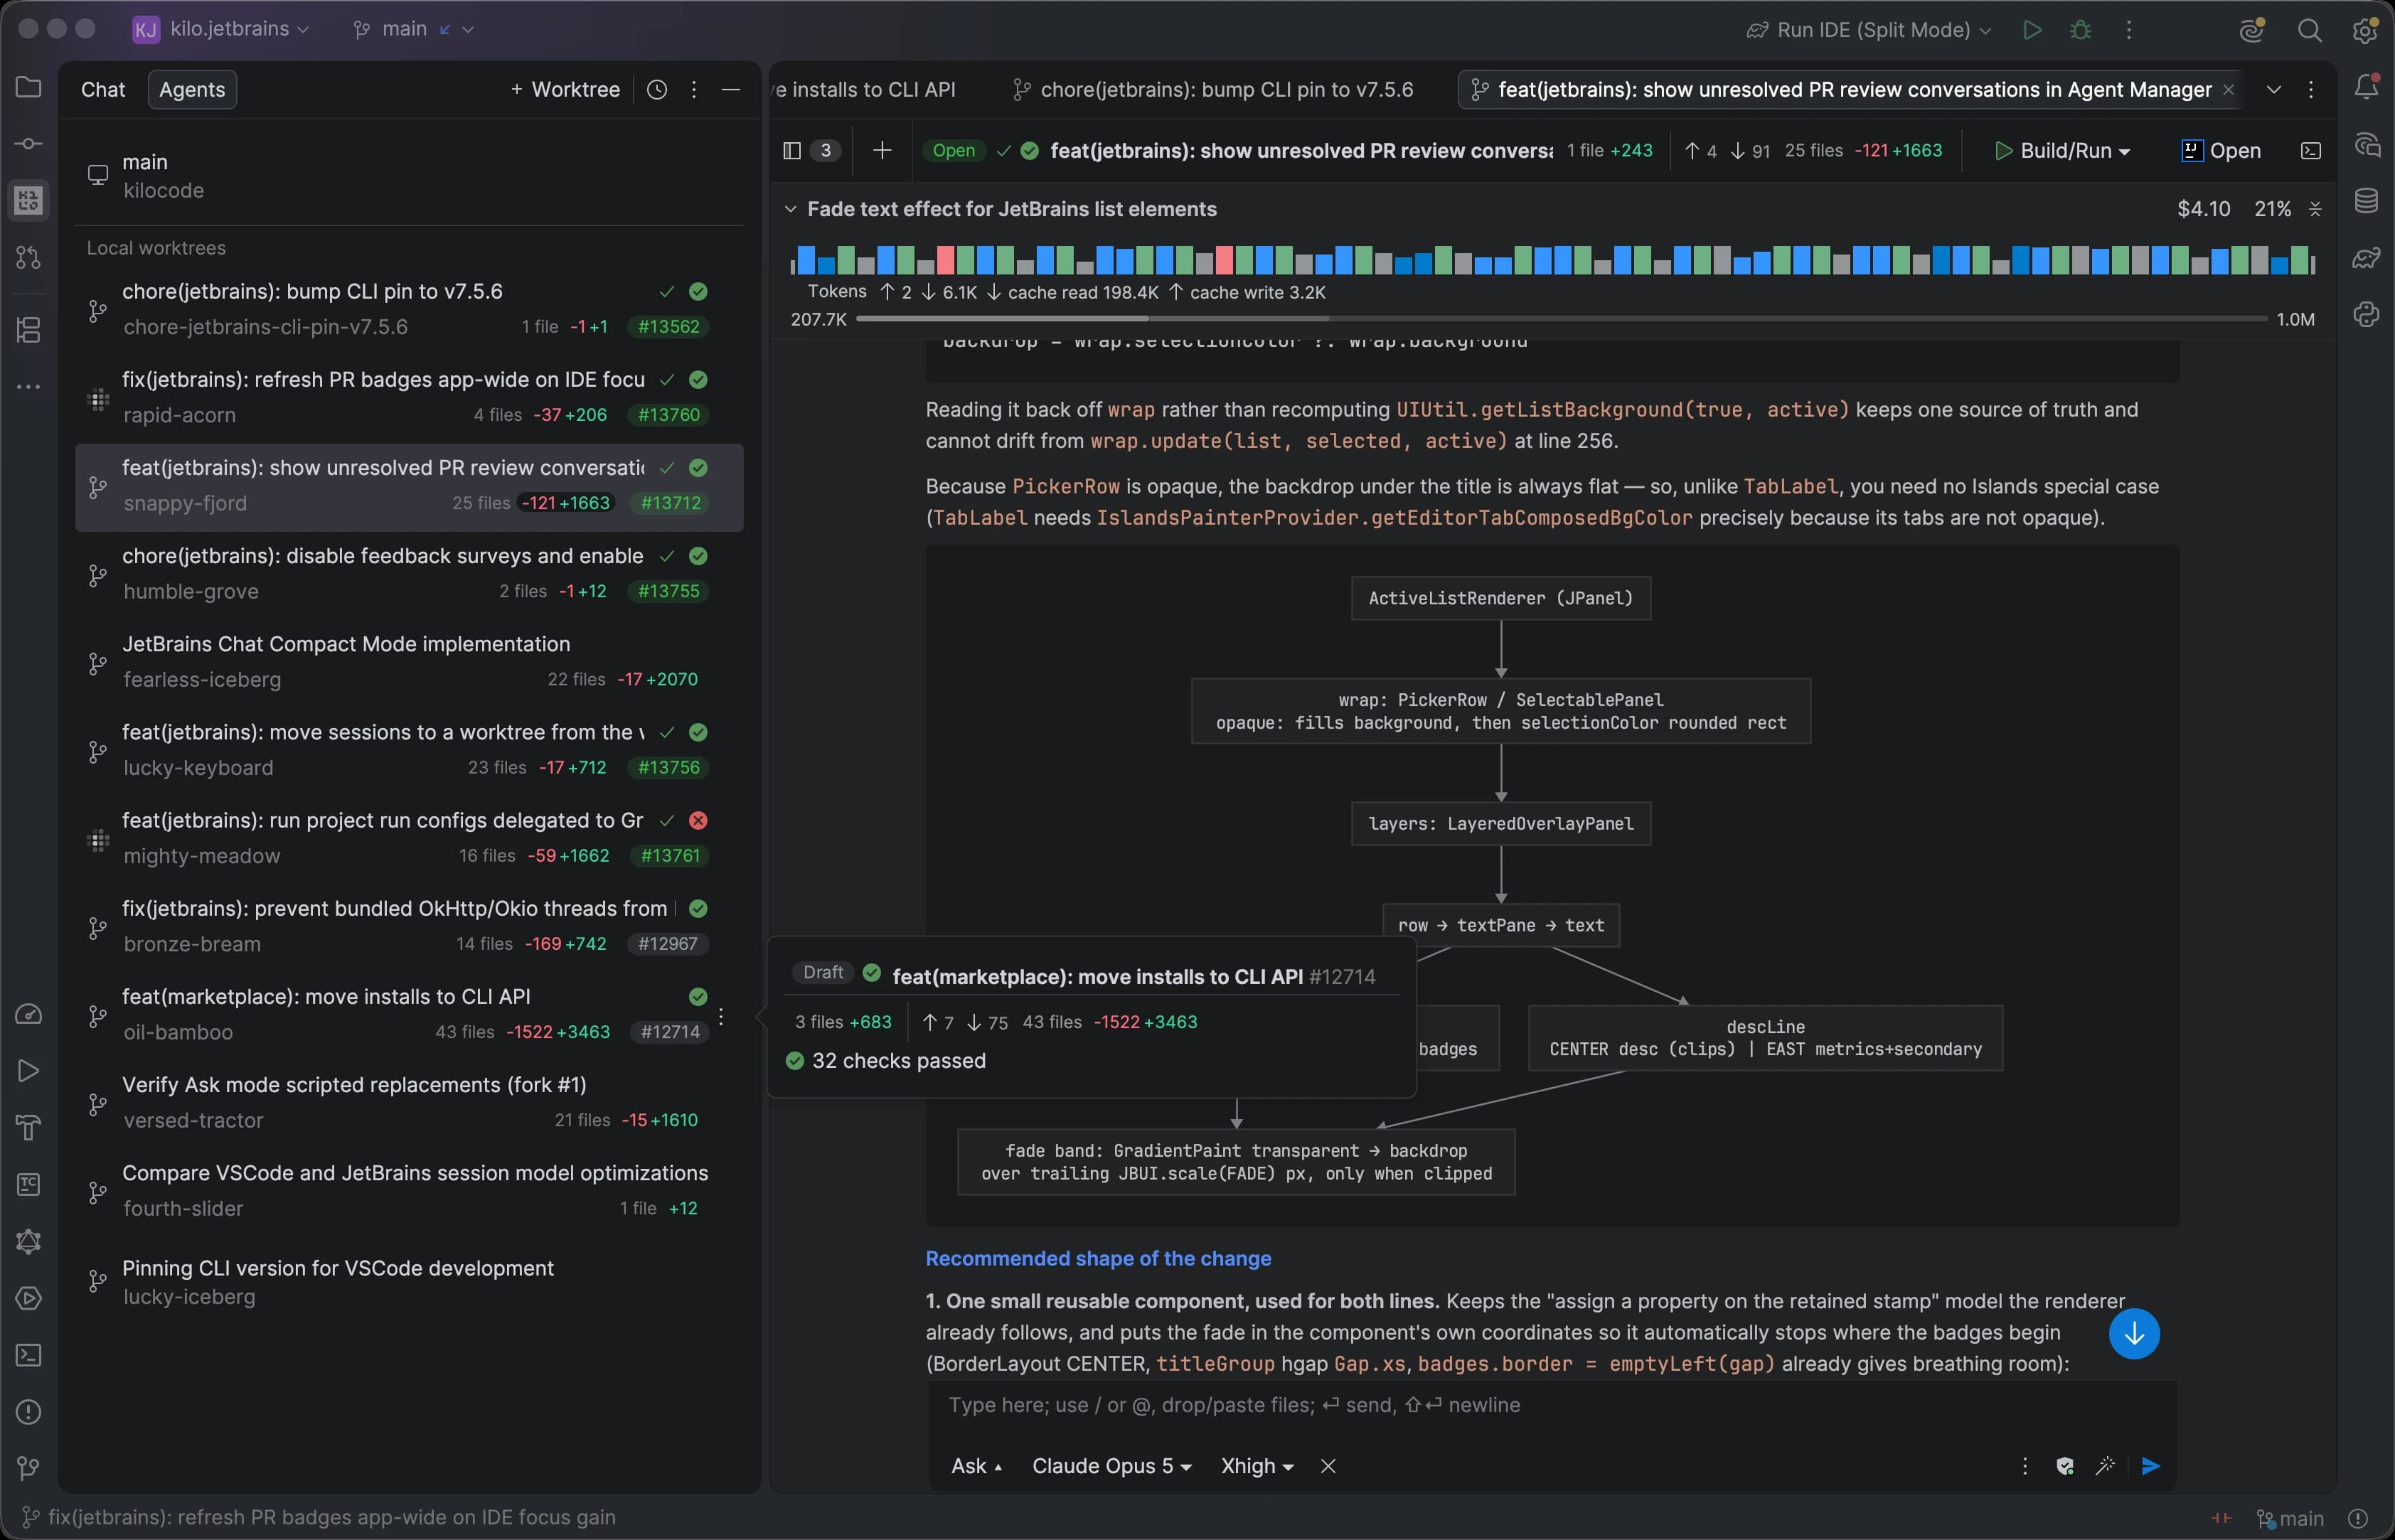Image resolution: width=2395 pixels, height=1540 pixels.
Task: Open the Build/Run dropdown
Action: (x=2062, y=151)
